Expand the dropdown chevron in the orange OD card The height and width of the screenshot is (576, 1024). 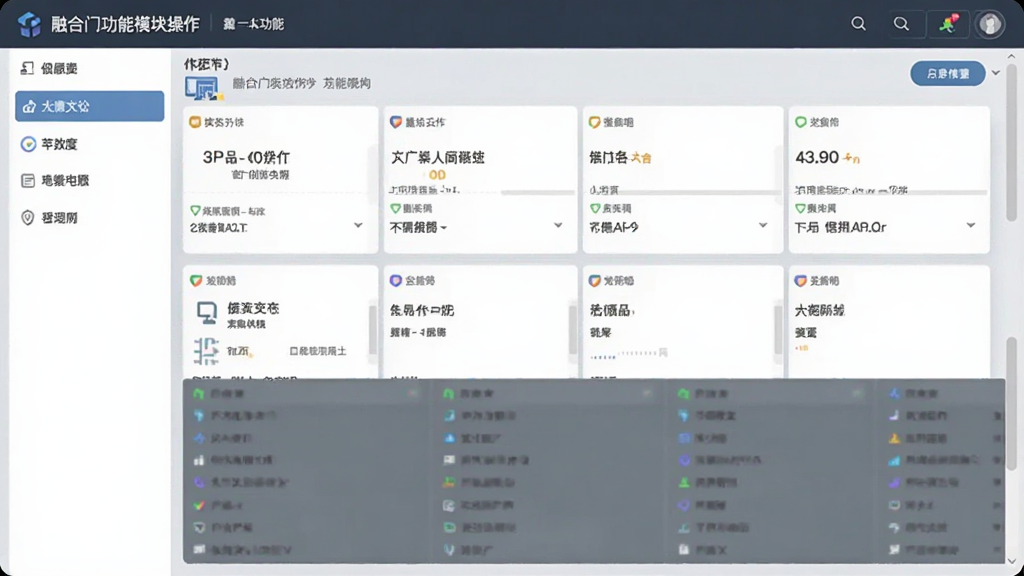[x=558, y=225]
